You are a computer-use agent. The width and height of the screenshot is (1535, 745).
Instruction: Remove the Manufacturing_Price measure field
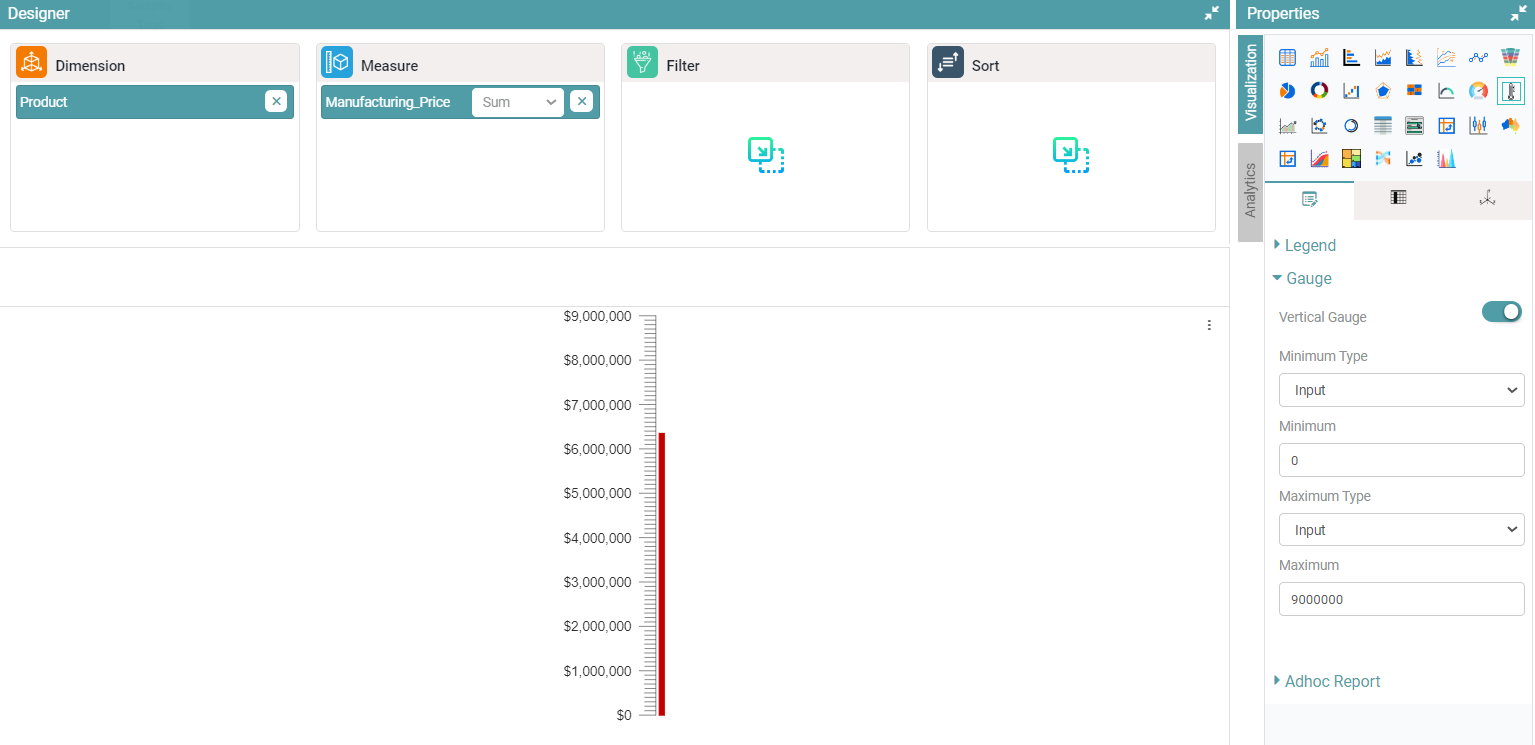[581, 101]
